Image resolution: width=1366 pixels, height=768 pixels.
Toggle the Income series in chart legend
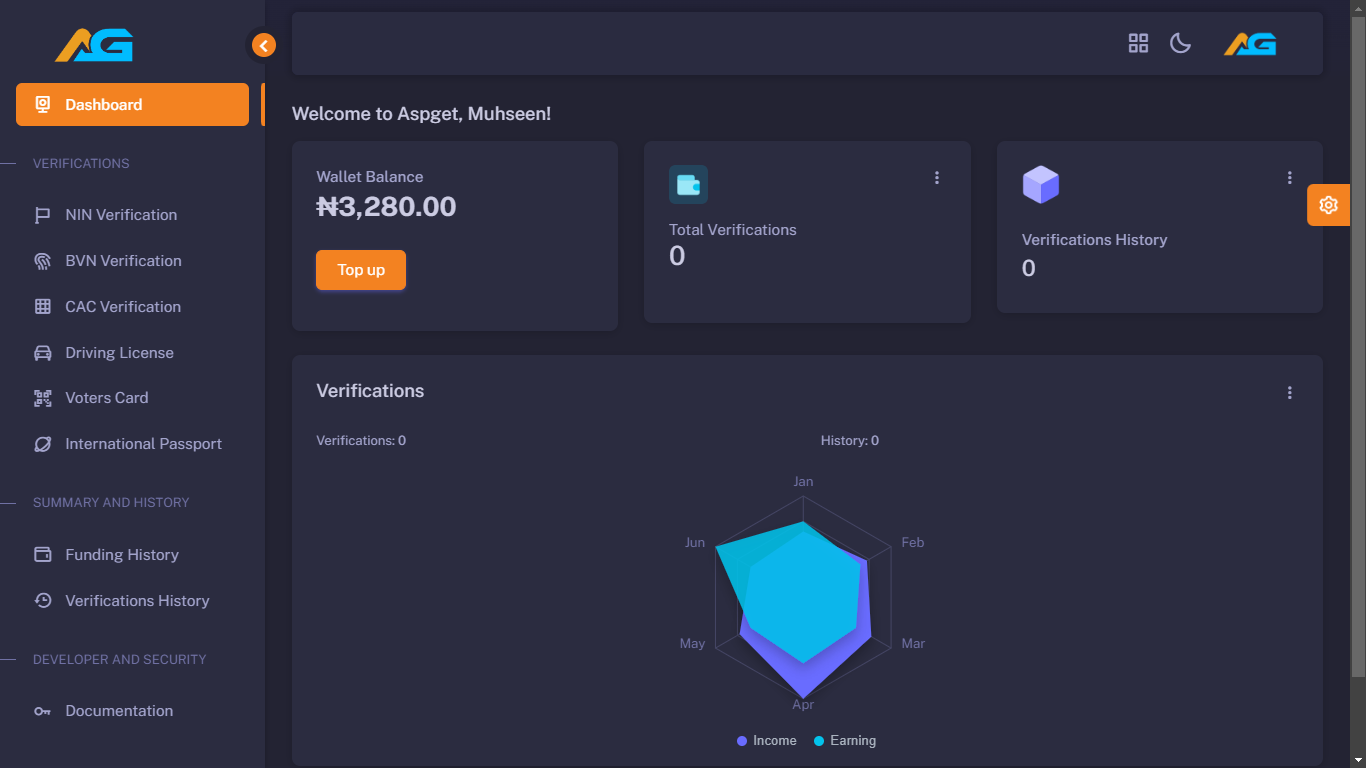click(774, 741)
